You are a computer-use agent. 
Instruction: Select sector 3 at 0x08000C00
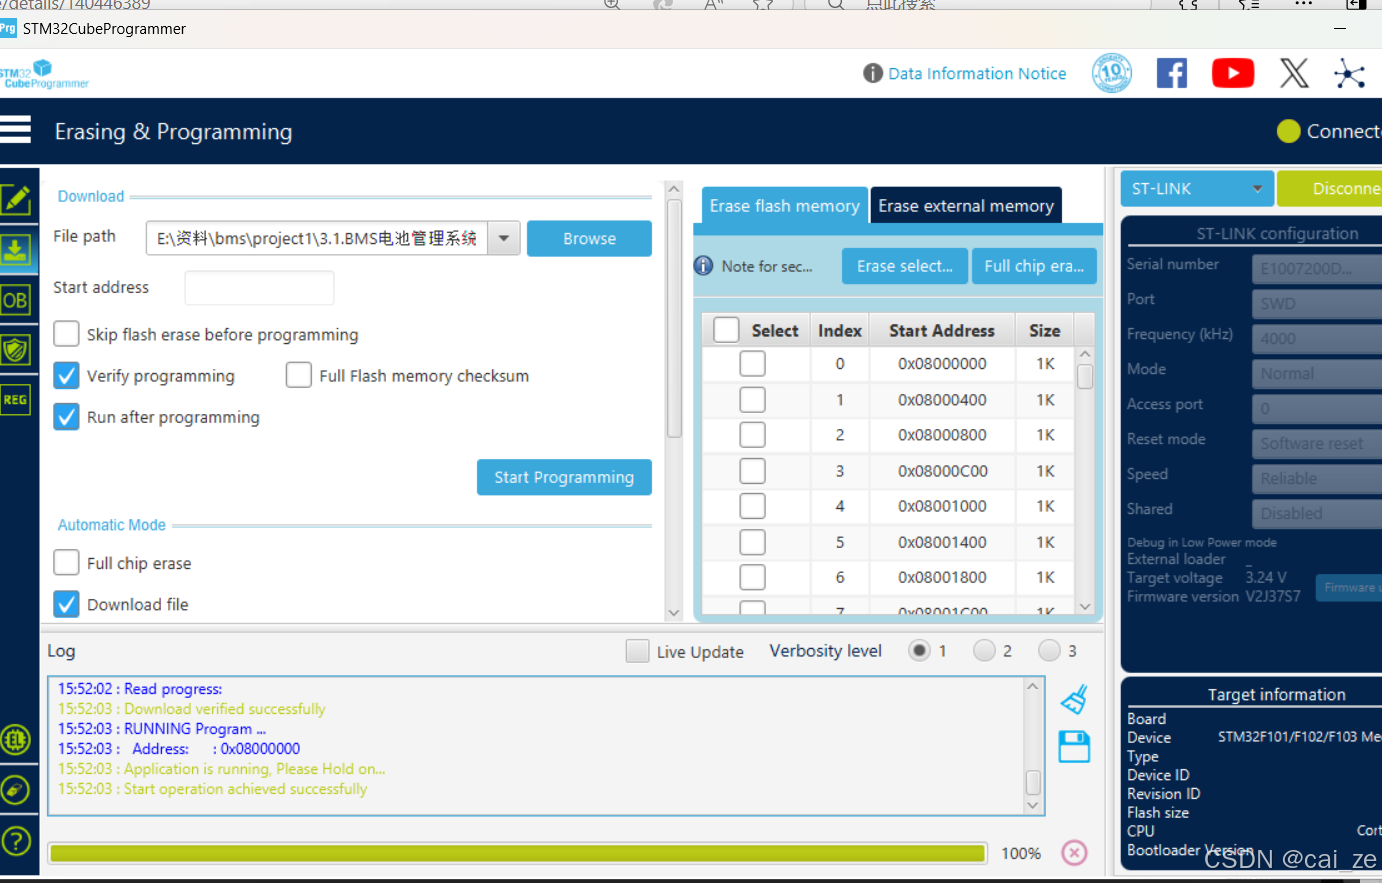pos(752,471)
